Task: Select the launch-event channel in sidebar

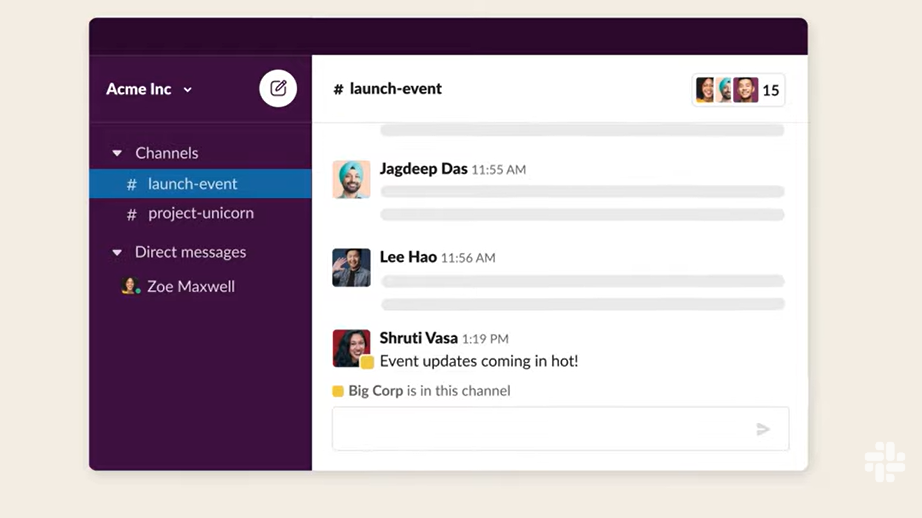Action: tap(201, 183)
